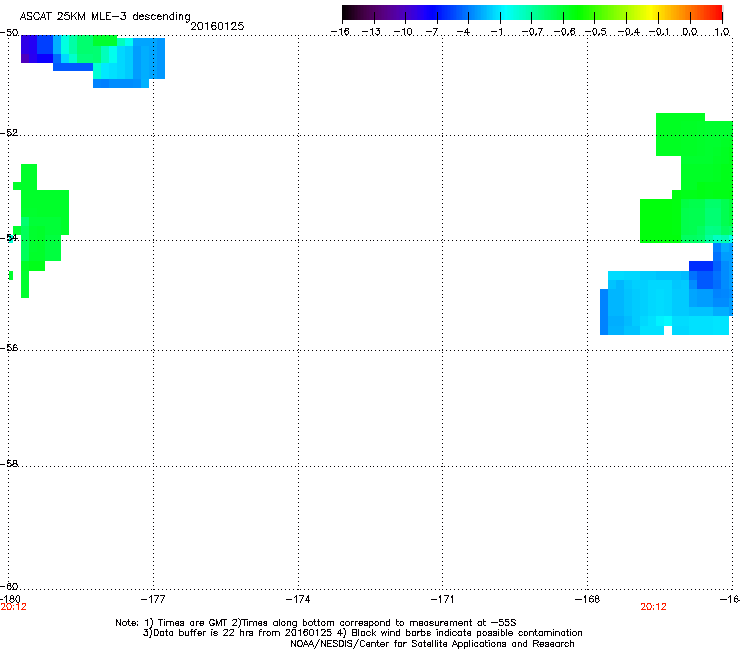740x650 pixels.
Task: Click the '-171' longitude axis label
Action: pos(443,599)
